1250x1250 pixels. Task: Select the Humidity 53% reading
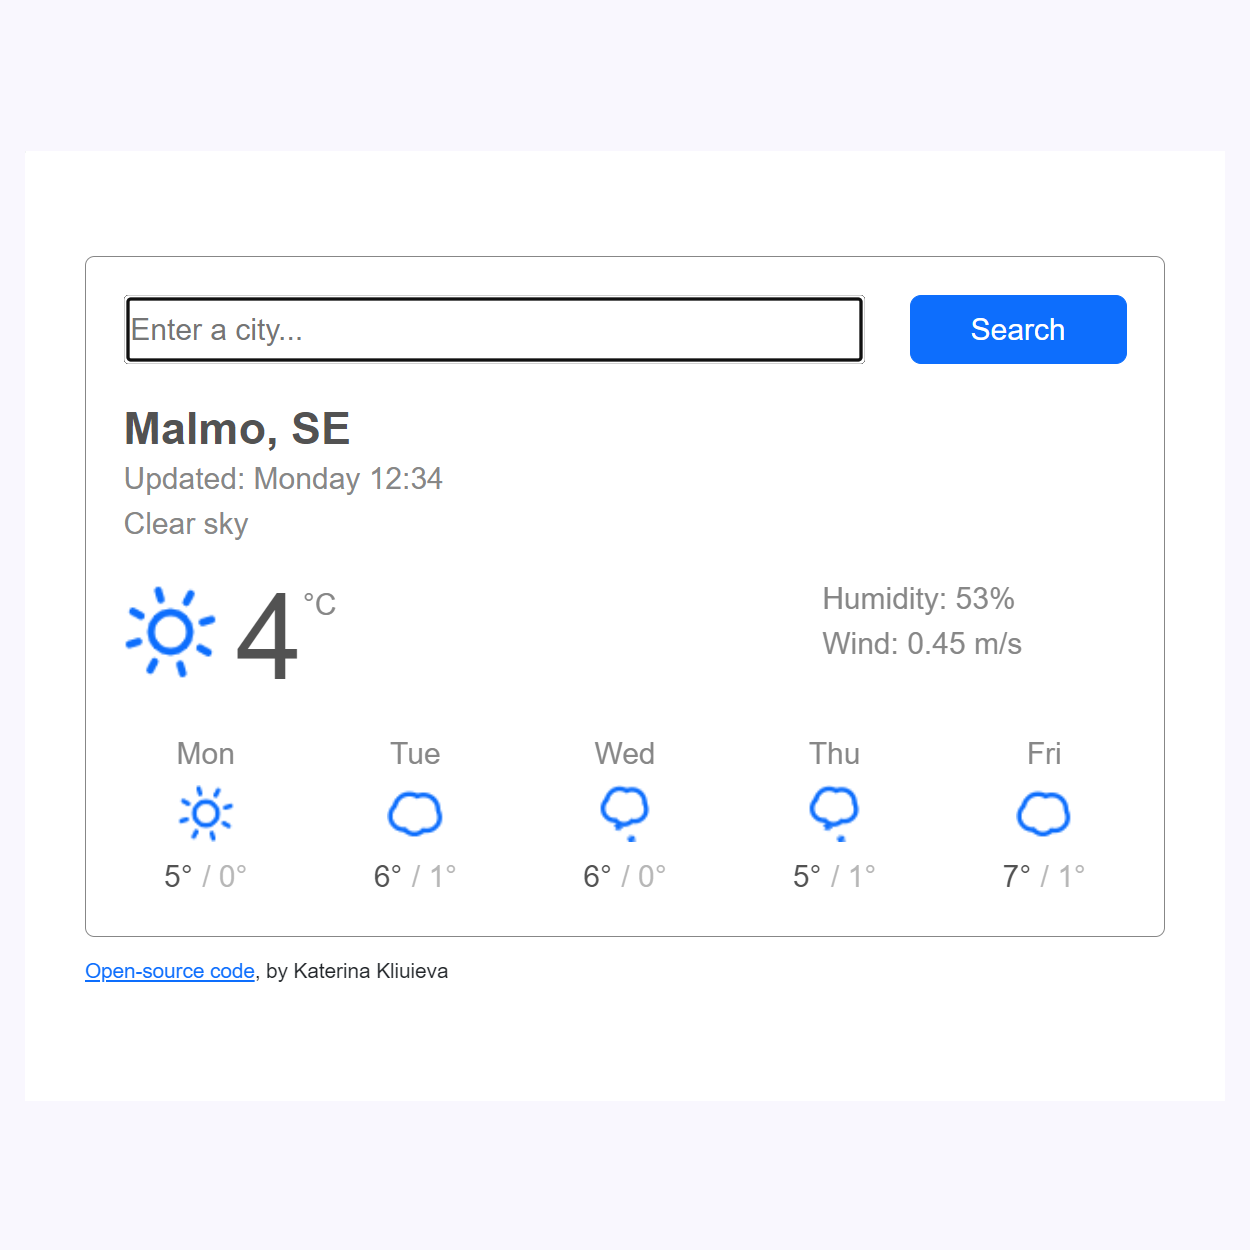918,598
